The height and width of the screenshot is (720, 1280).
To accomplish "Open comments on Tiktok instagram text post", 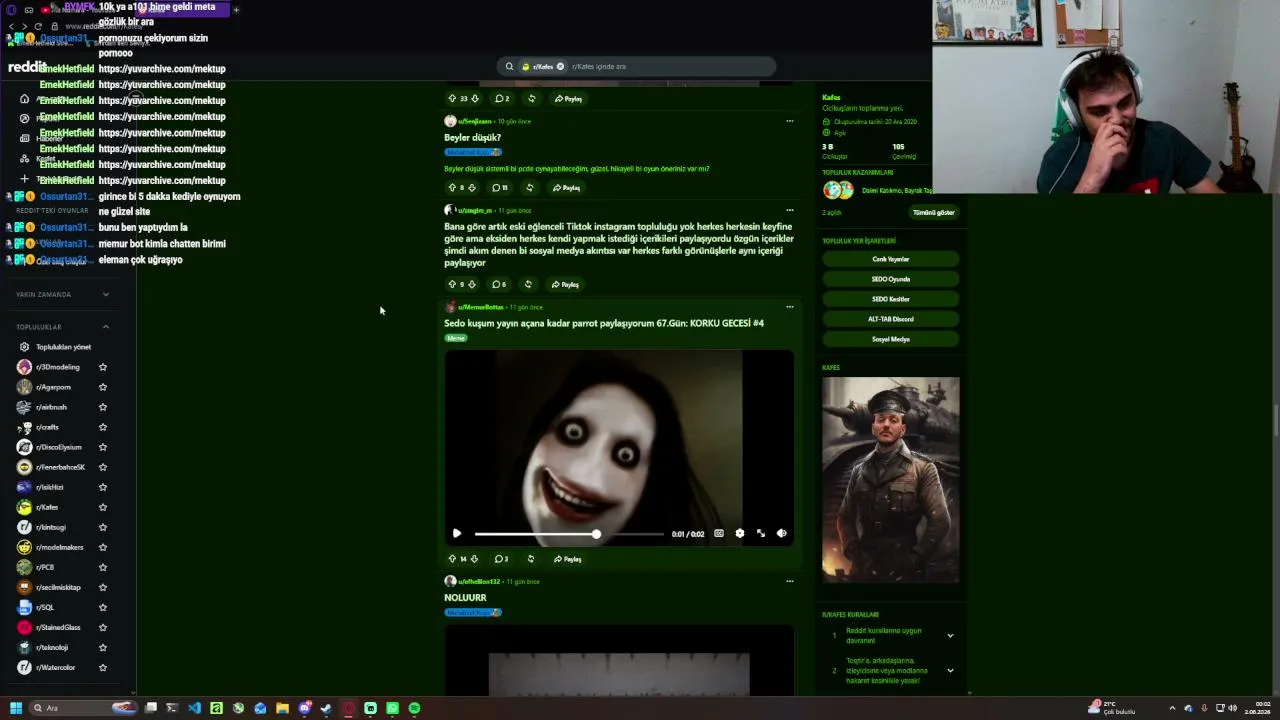I will point(499,285).
